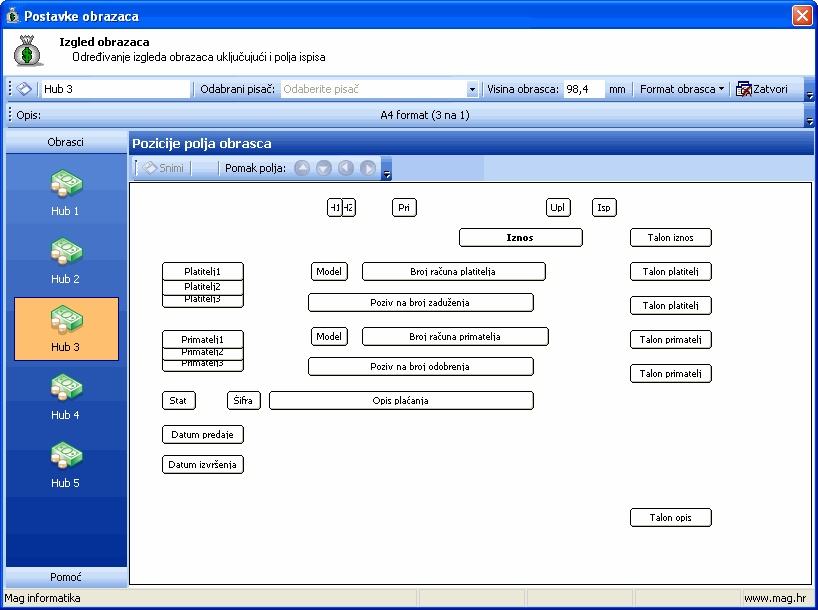
Task: Select the Model box beside Broj računa platitelja
Action: pos(329,271)
